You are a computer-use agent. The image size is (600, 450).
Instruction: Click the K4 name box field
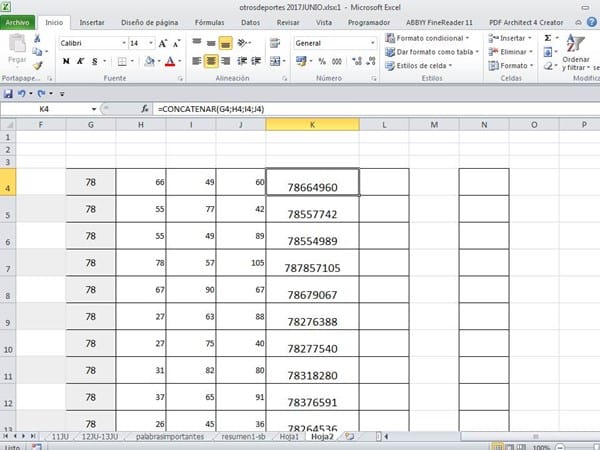44,109
